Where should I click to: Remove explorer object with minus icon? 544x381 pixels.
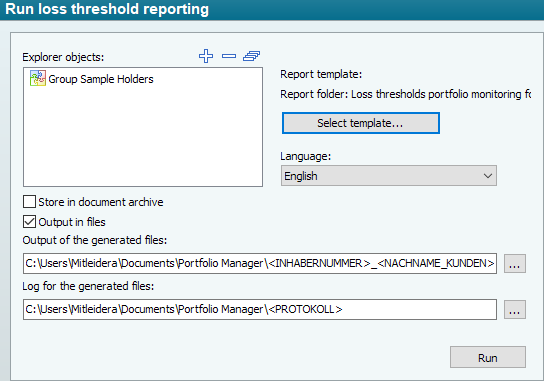(x=229, y=56)
